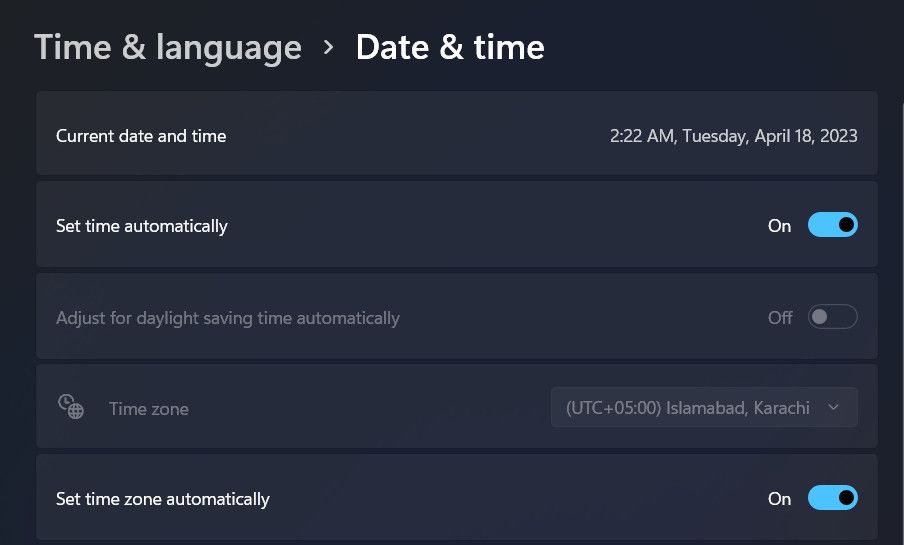Click the Time zone label text
This screenshot has width=904, height=545.
pyautogui.click(x=149, y=408)
